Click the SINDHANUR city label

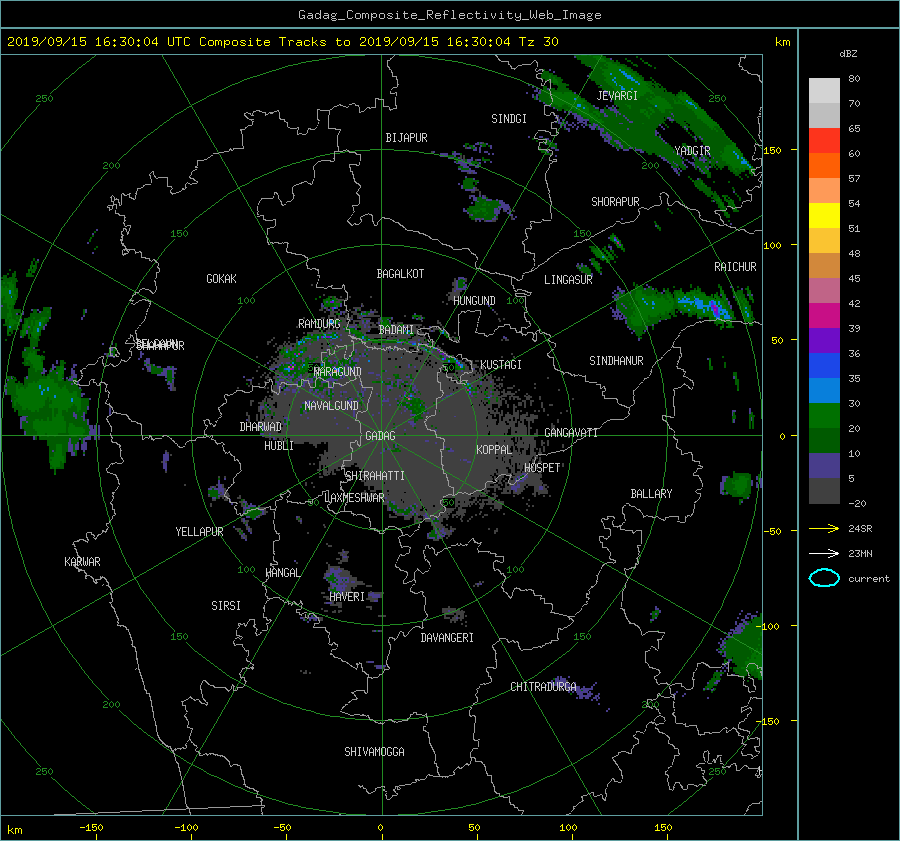(x=616, y=361)
